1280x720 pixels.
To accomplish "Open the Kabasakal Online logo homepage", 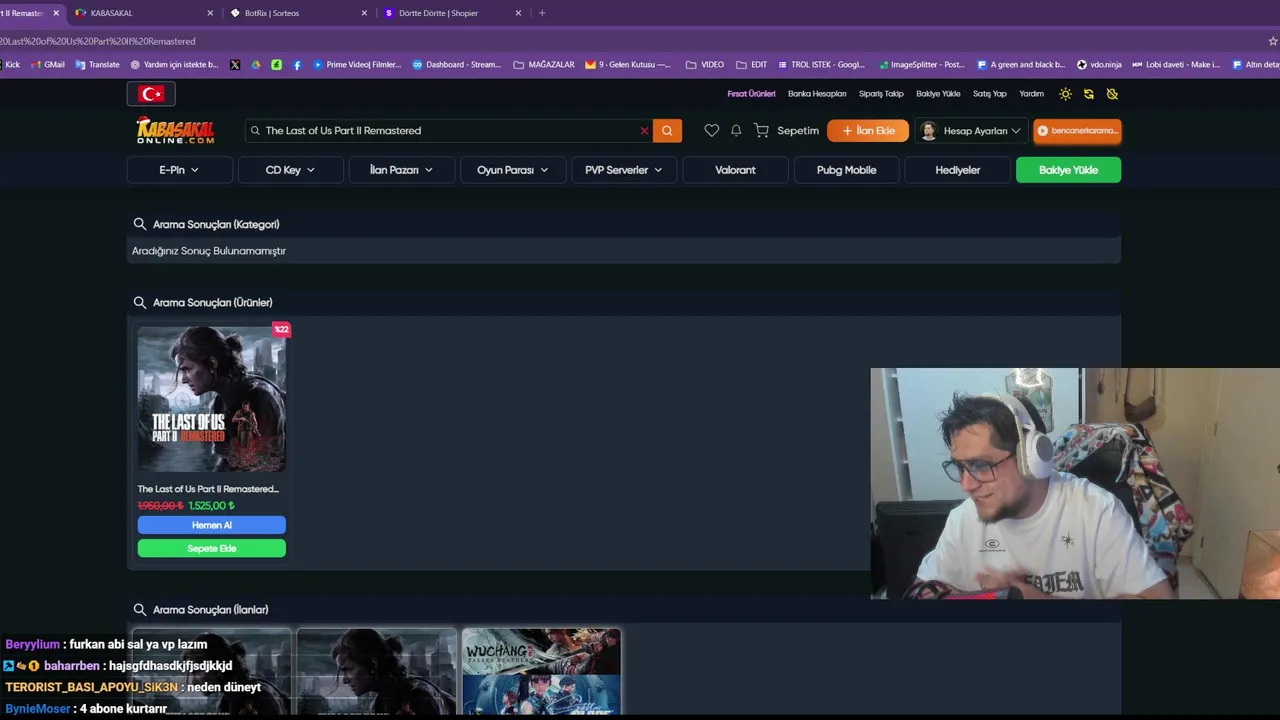I will coord(175,130).
